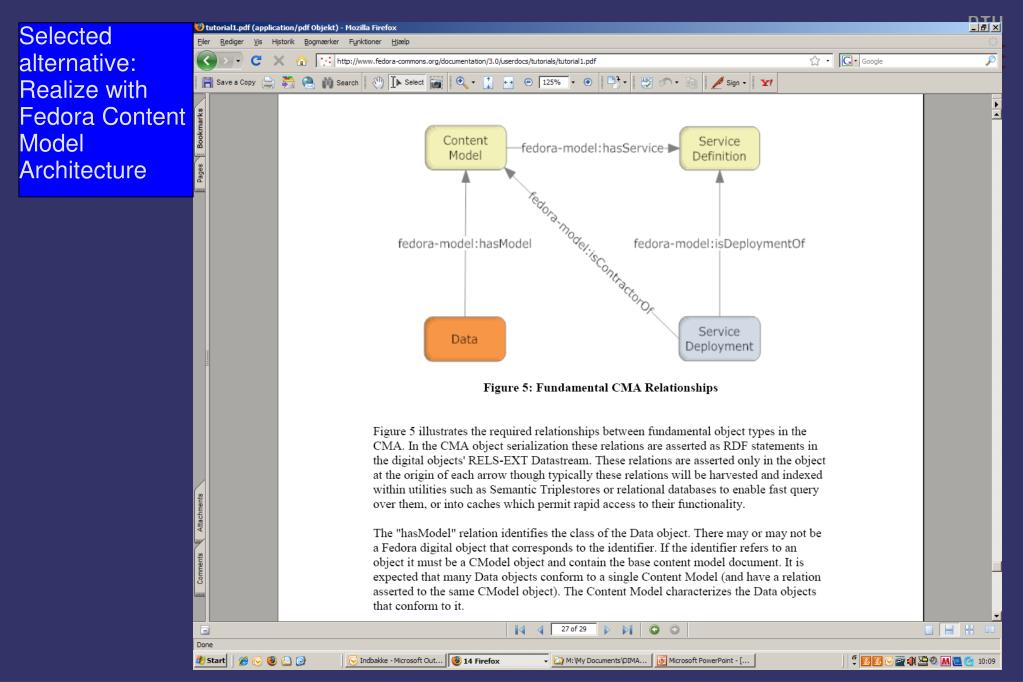The width and height of the screenshot is (1023, 682).
Task: Bookmark this page with the star
Action: click(815, 61)
